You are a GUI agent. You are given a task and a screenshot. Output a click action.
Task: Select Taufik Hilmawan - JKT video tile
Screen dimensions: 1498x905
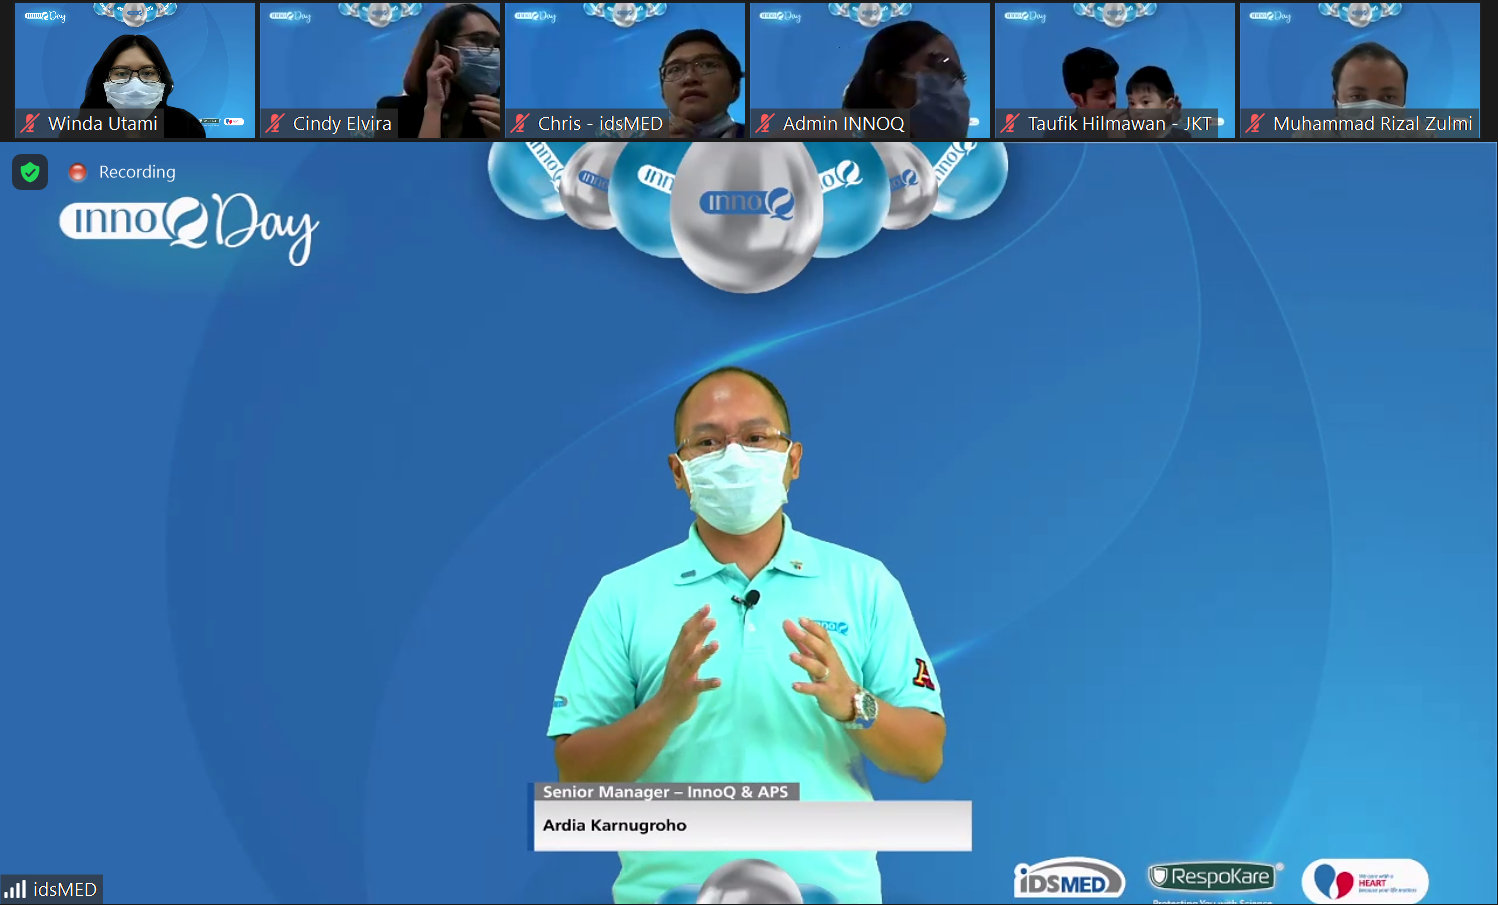click(x=1115, y=60)
